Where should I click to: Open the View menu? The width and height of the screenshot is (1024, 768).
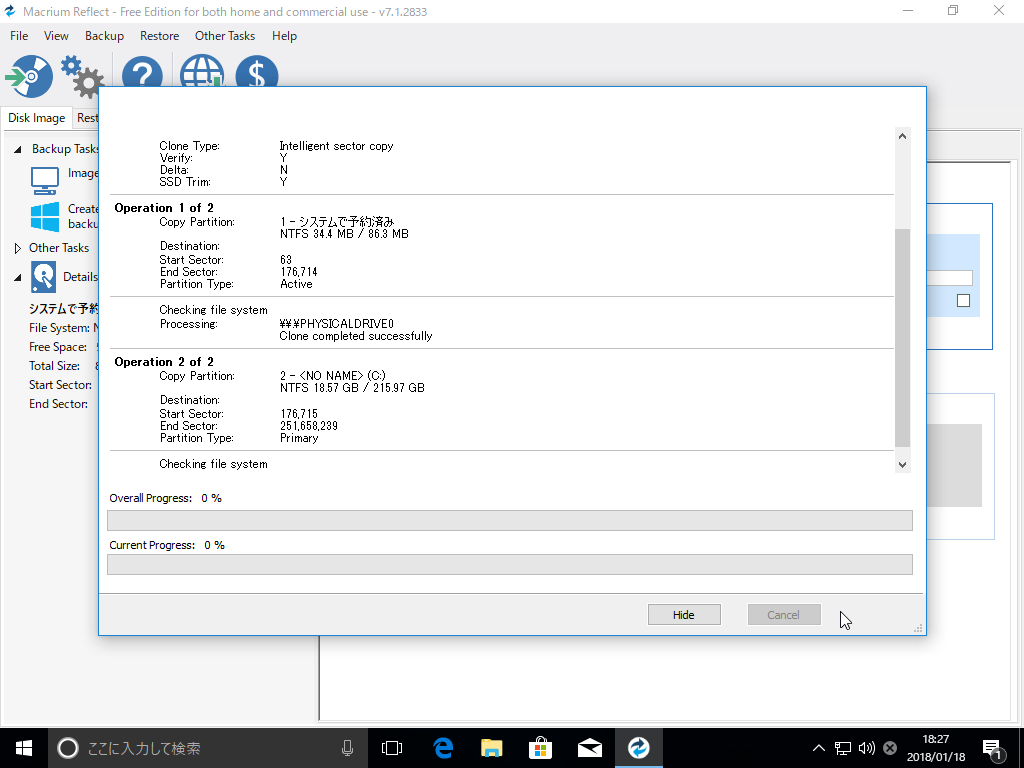click(x=56, y=36)
